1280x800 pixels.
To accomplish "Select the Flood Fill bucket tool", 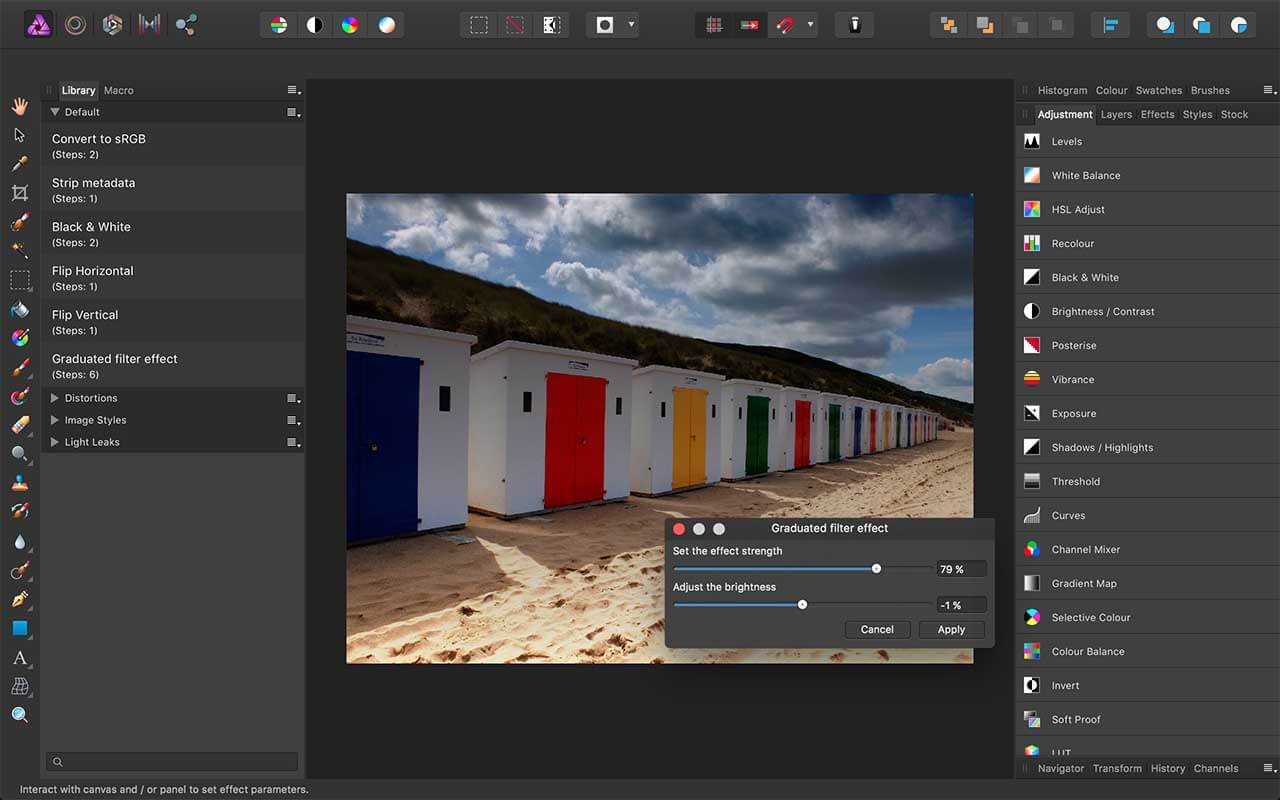I will click(19, 309).
